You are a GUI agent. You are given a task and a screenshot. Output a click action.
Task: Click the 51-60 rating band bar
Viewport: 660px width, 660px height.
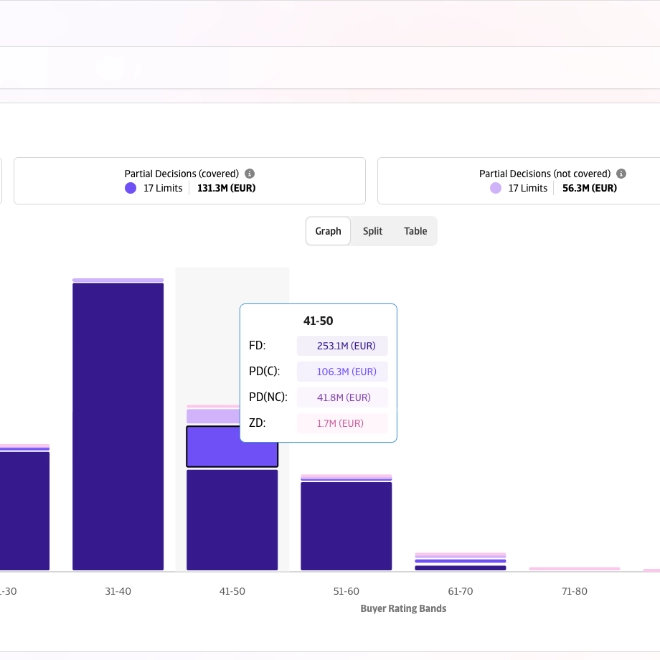coord(346,525)
